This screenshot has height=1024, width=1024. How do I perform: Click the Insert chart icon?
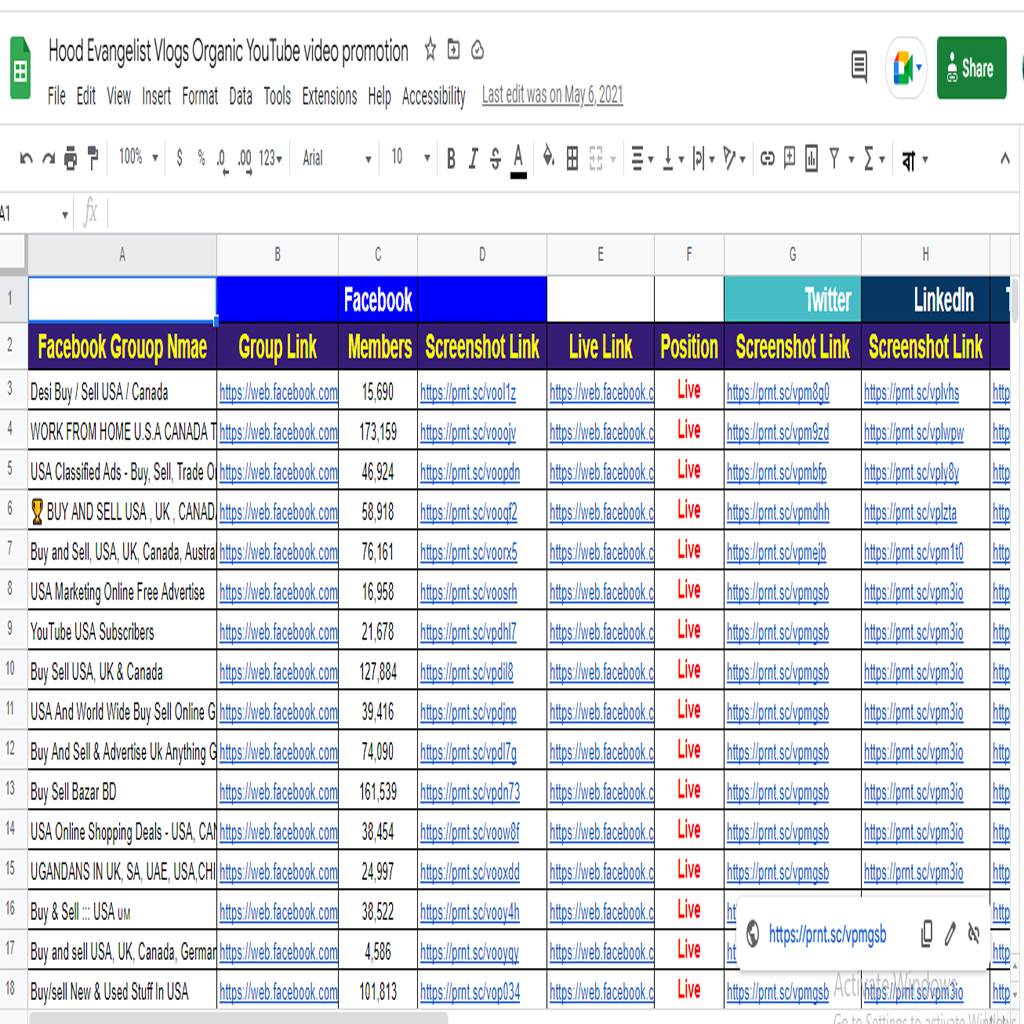(x=812, y=158)
